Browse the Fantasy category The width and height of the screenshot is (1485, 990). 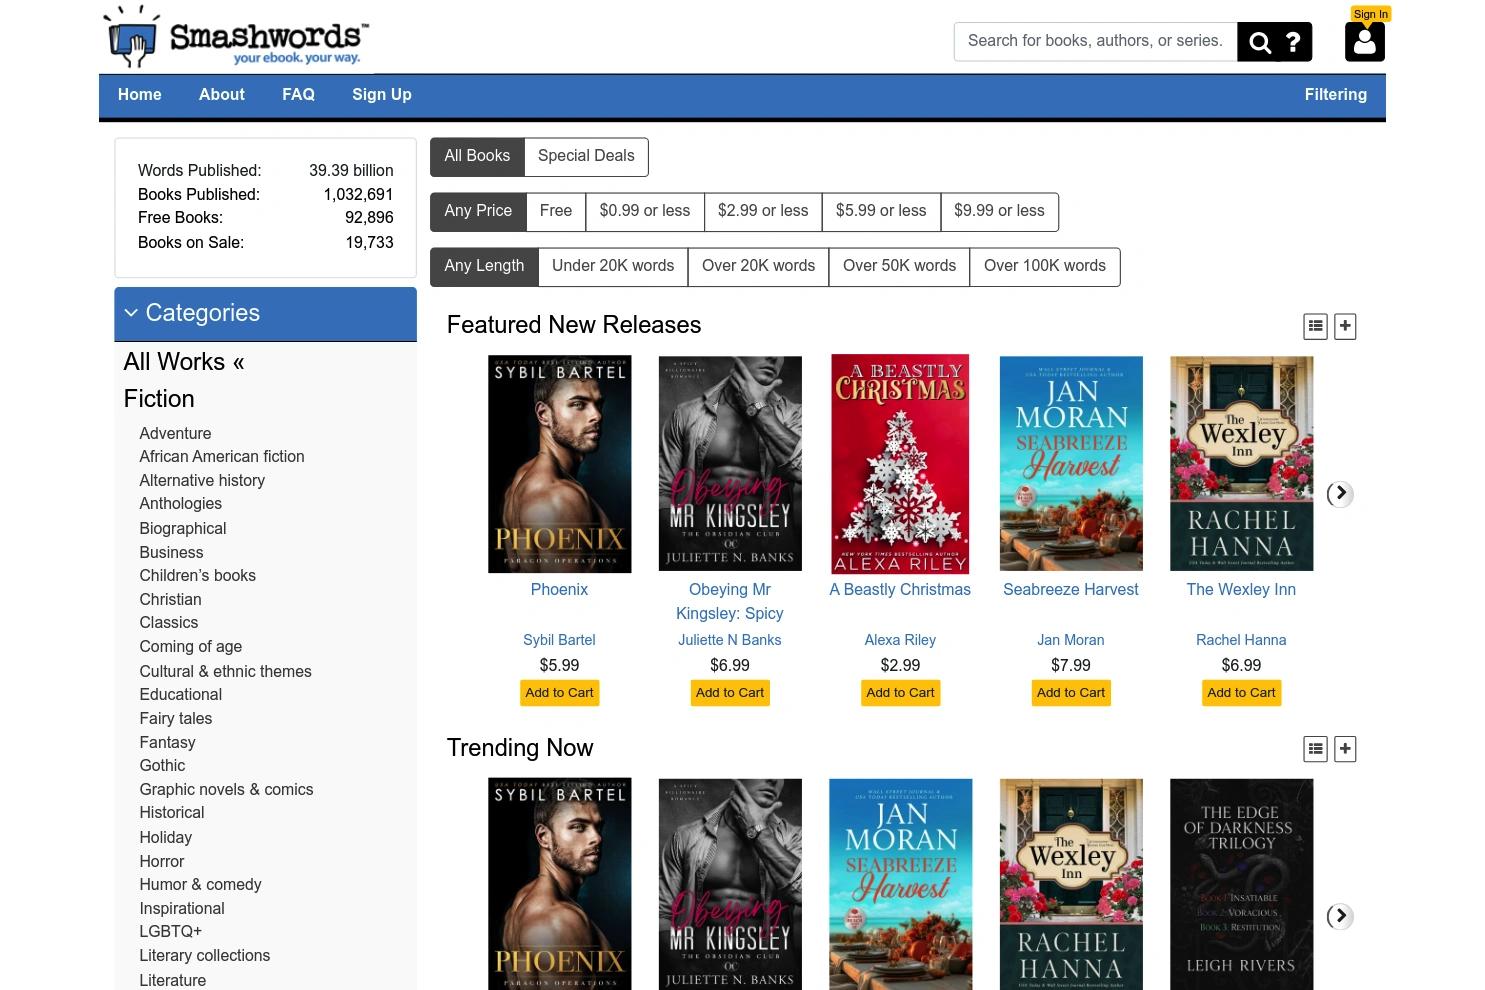coord(167,743)
